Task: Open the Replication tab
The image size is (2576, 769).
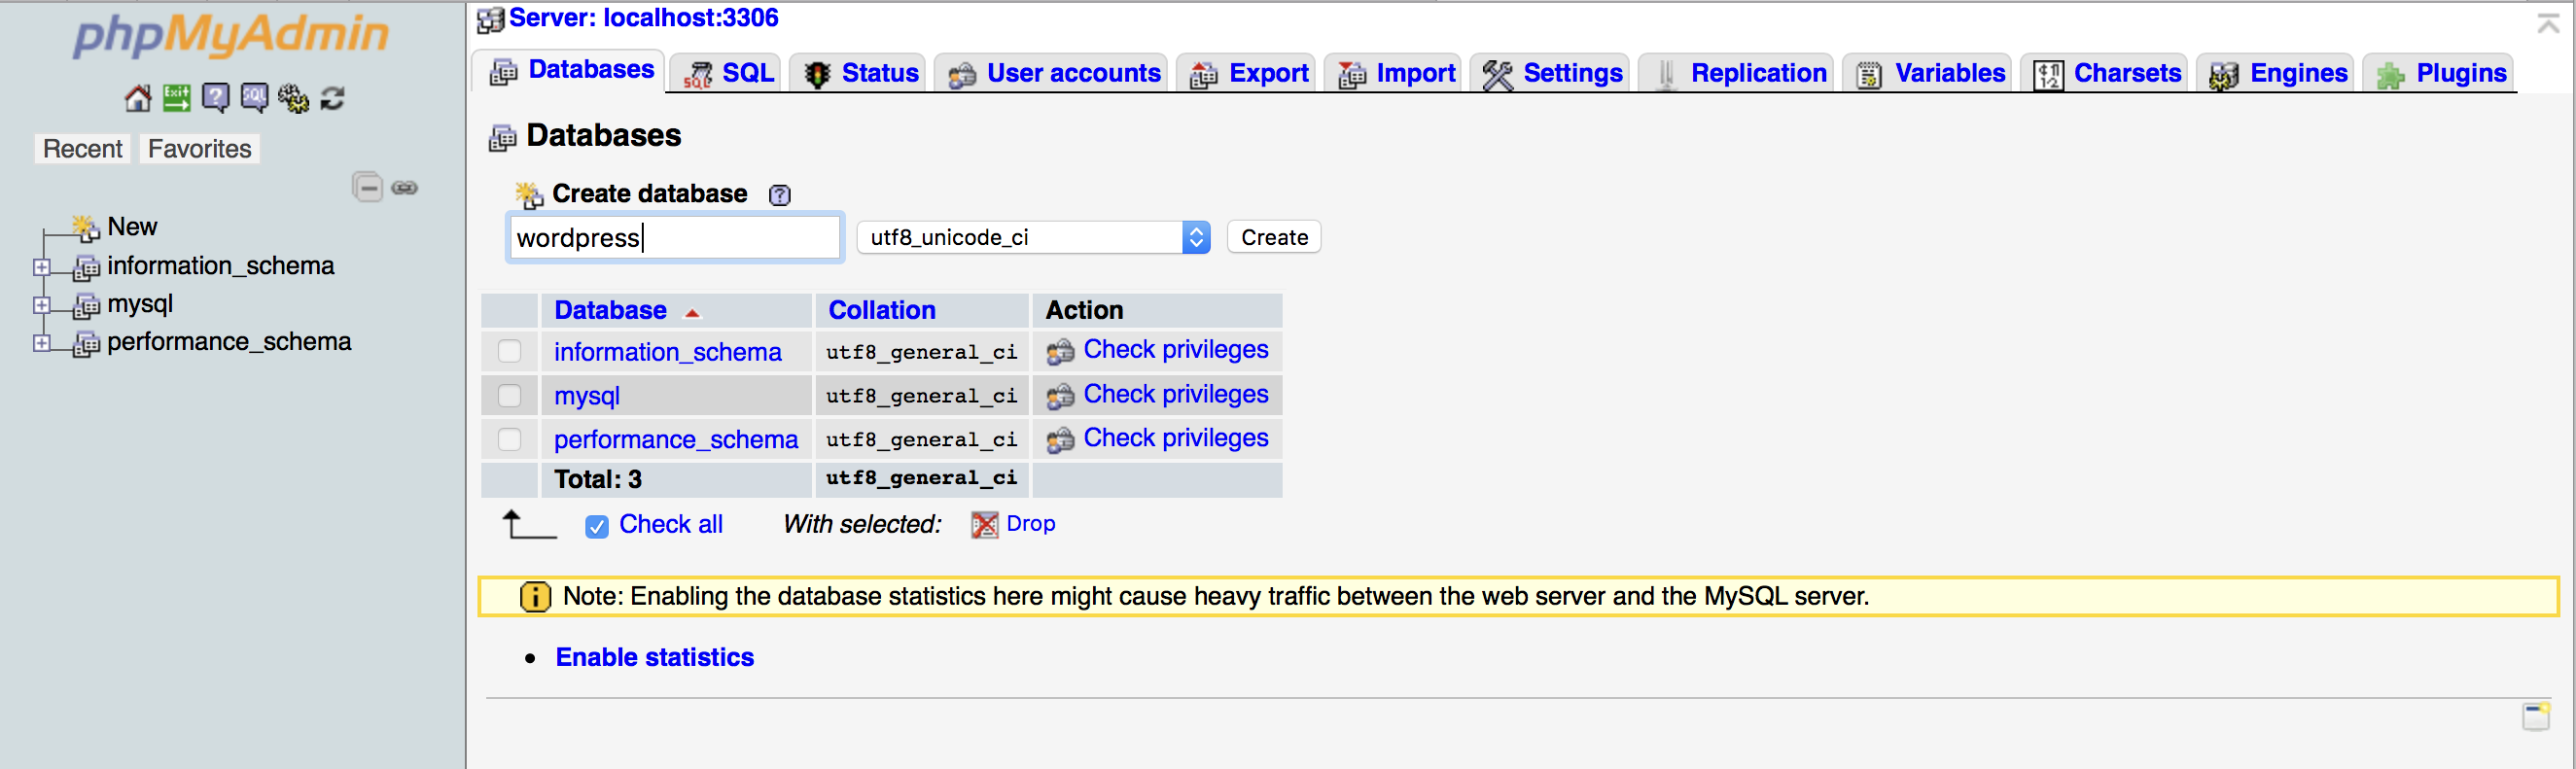Action: coord(1738,73)
